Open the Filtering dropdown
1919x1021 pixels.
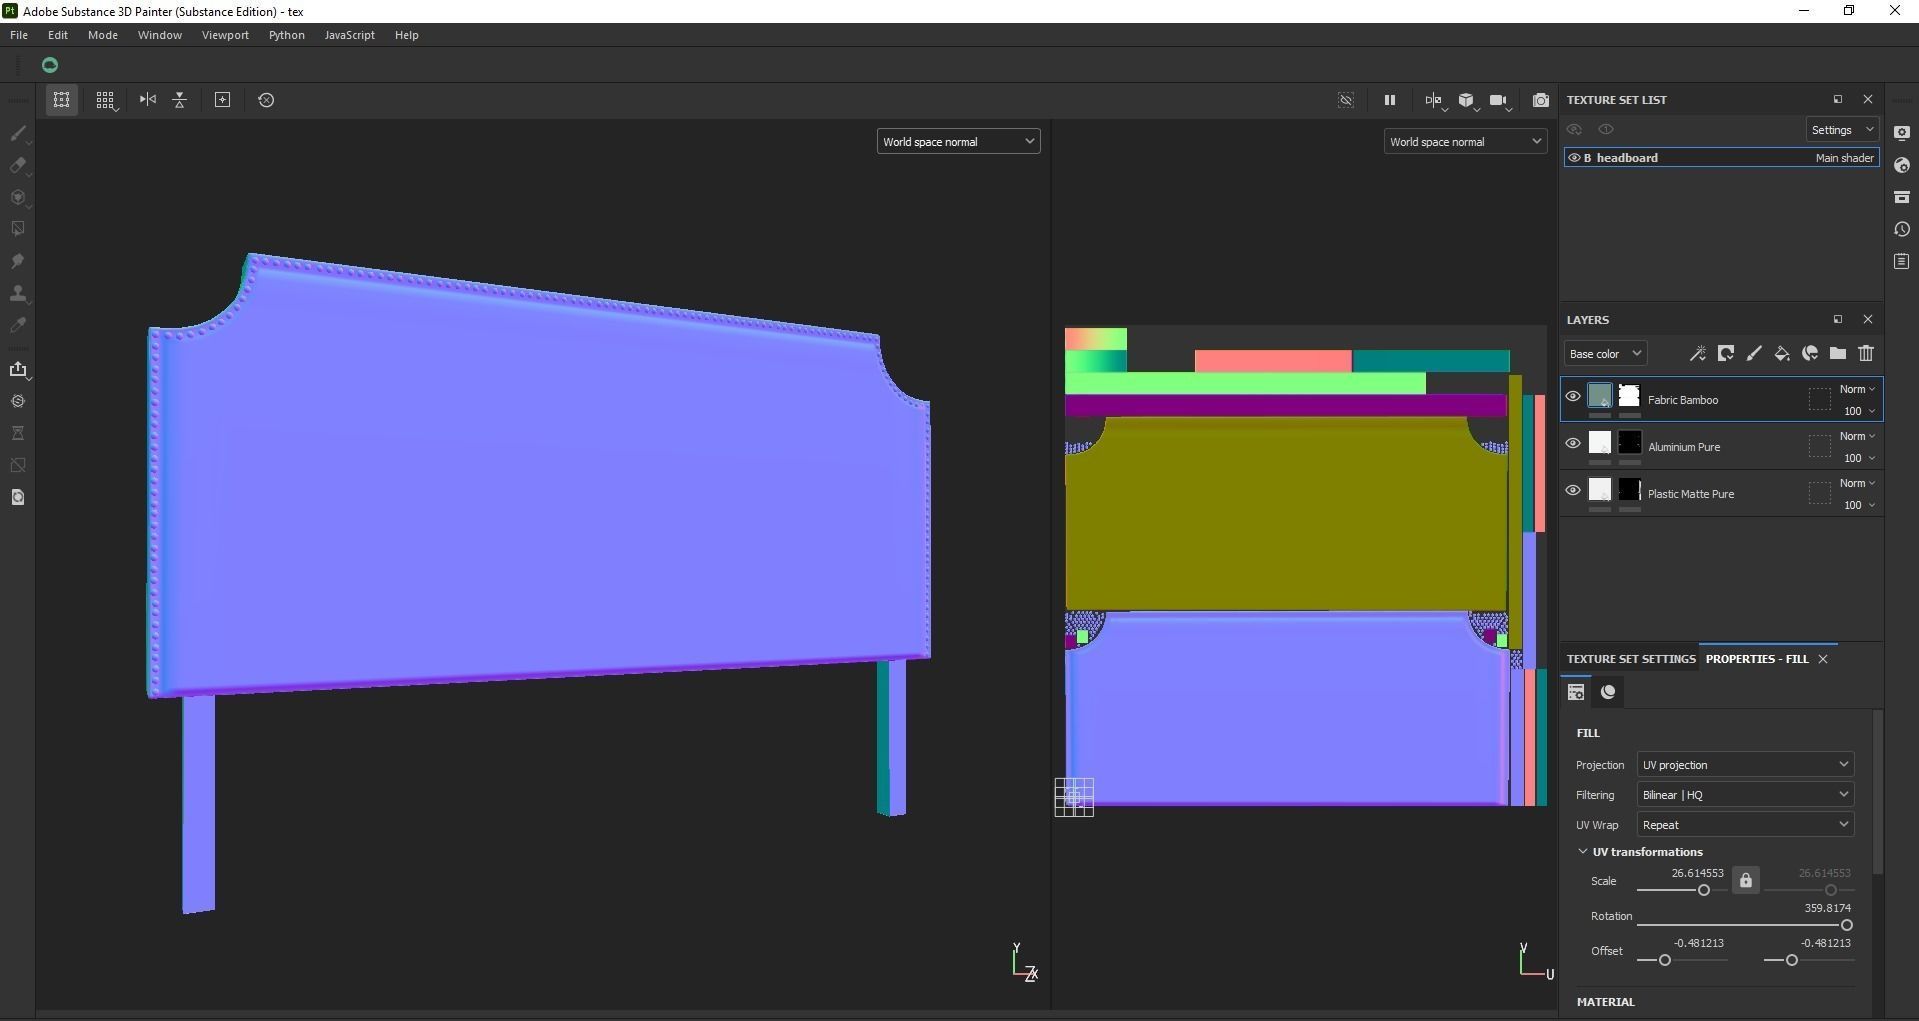coord(1745,795)
